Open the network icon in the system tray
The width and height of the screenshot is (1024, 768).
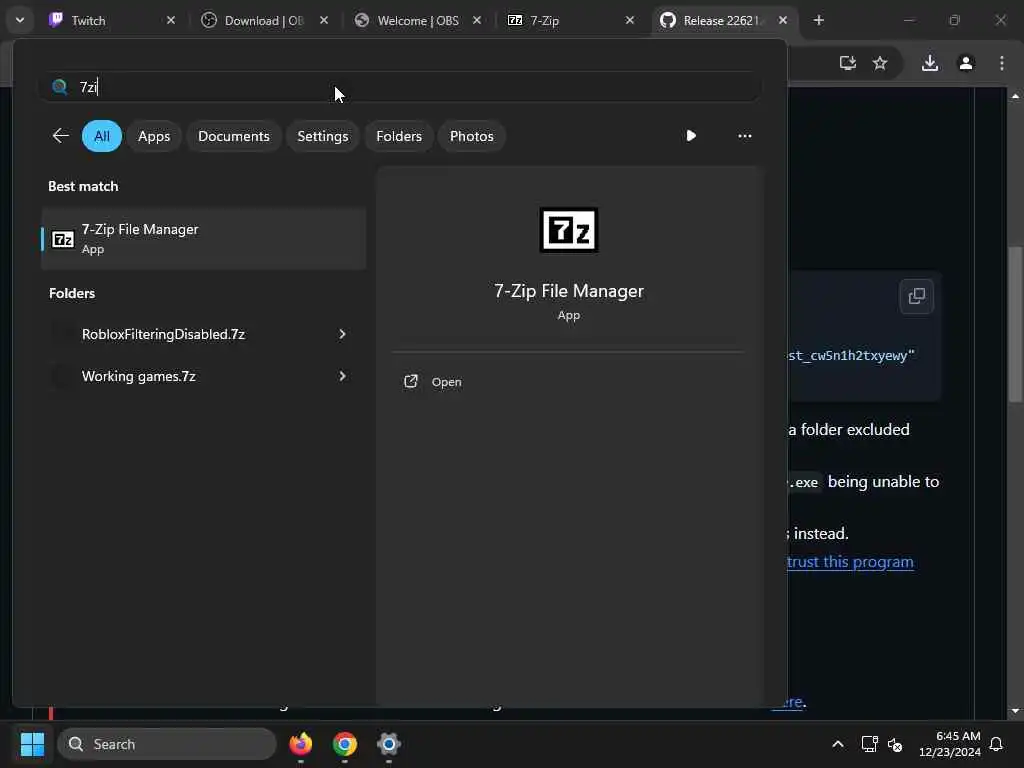point(869,744)
